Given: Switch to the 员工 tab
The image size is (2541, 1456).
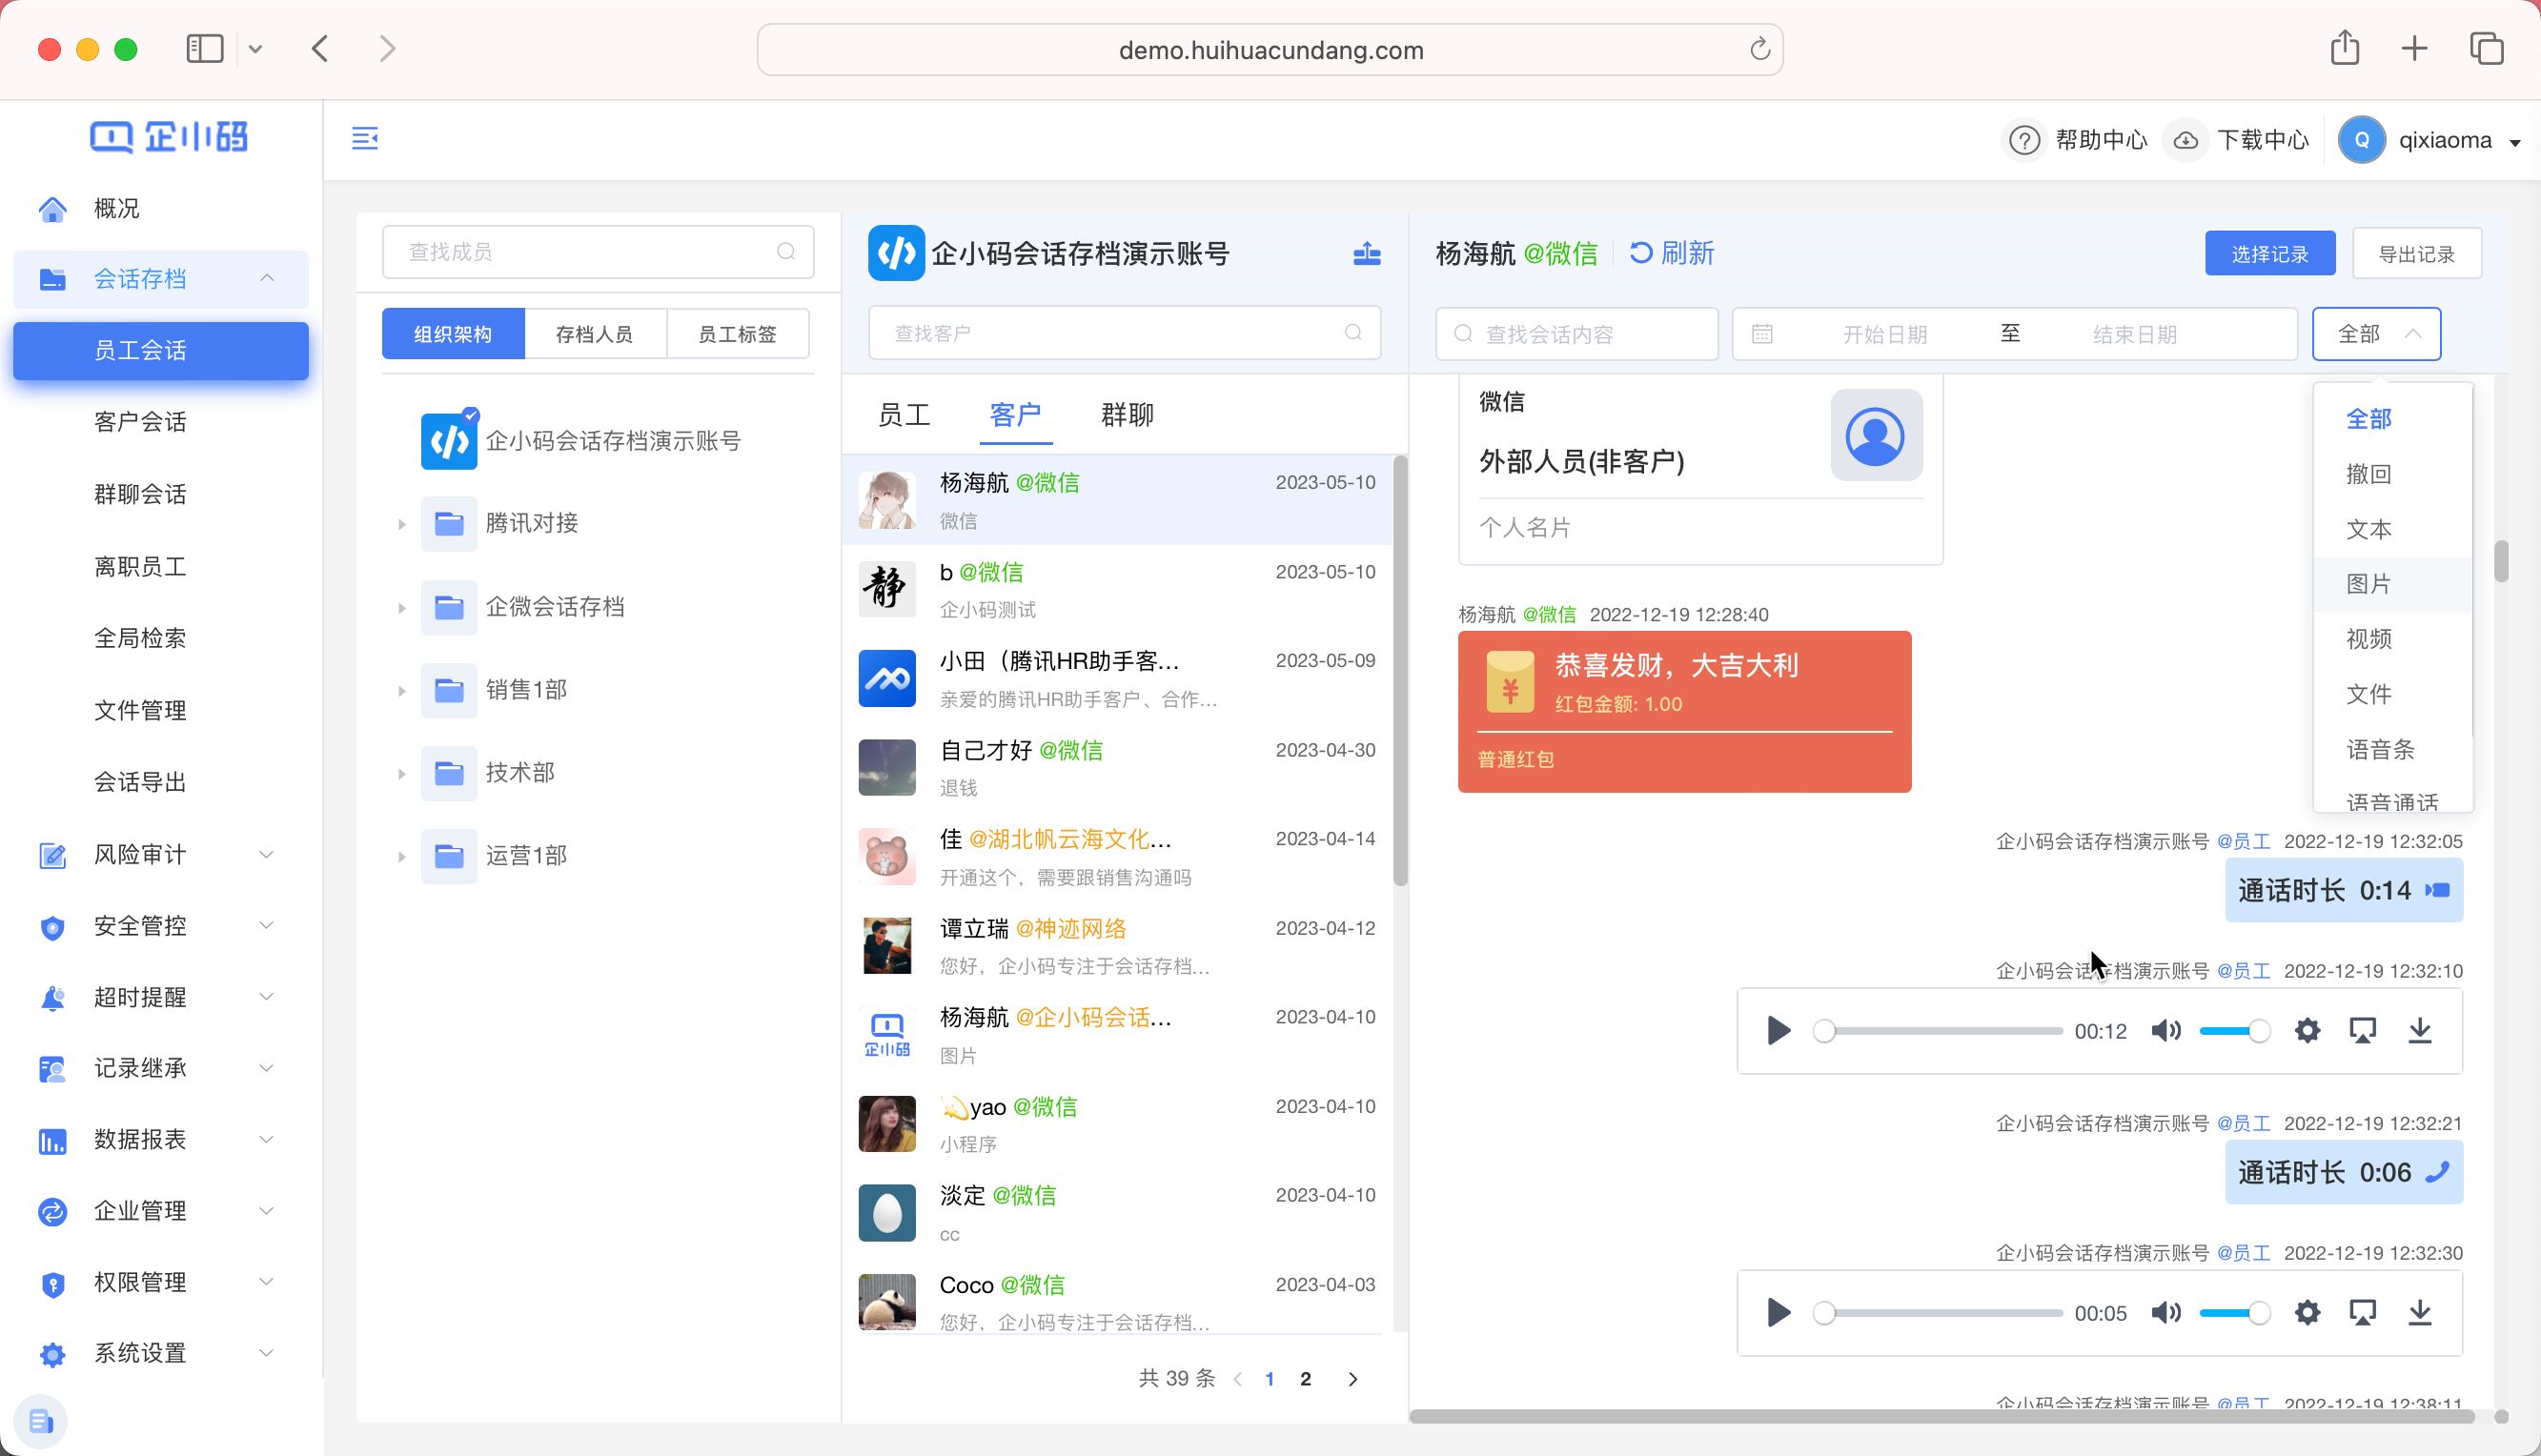Looking at the screenshot, I should click(904, 415).
